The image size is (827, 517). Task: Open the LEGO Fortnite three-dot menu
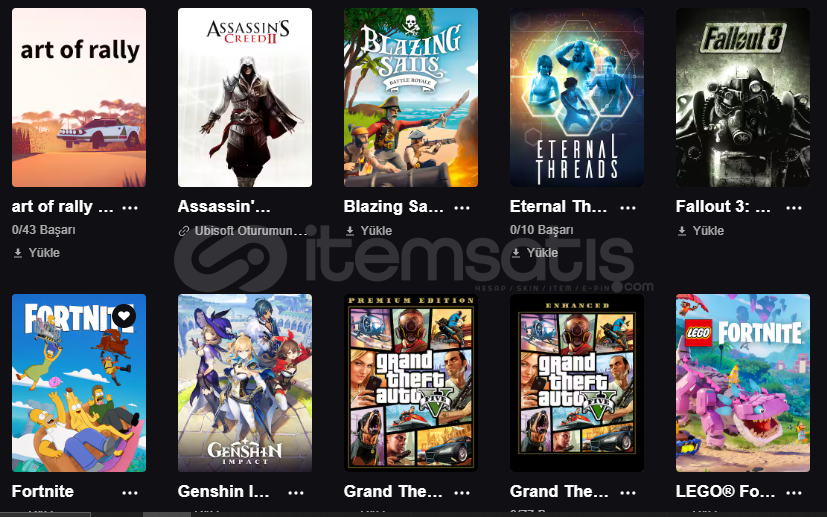794,492
